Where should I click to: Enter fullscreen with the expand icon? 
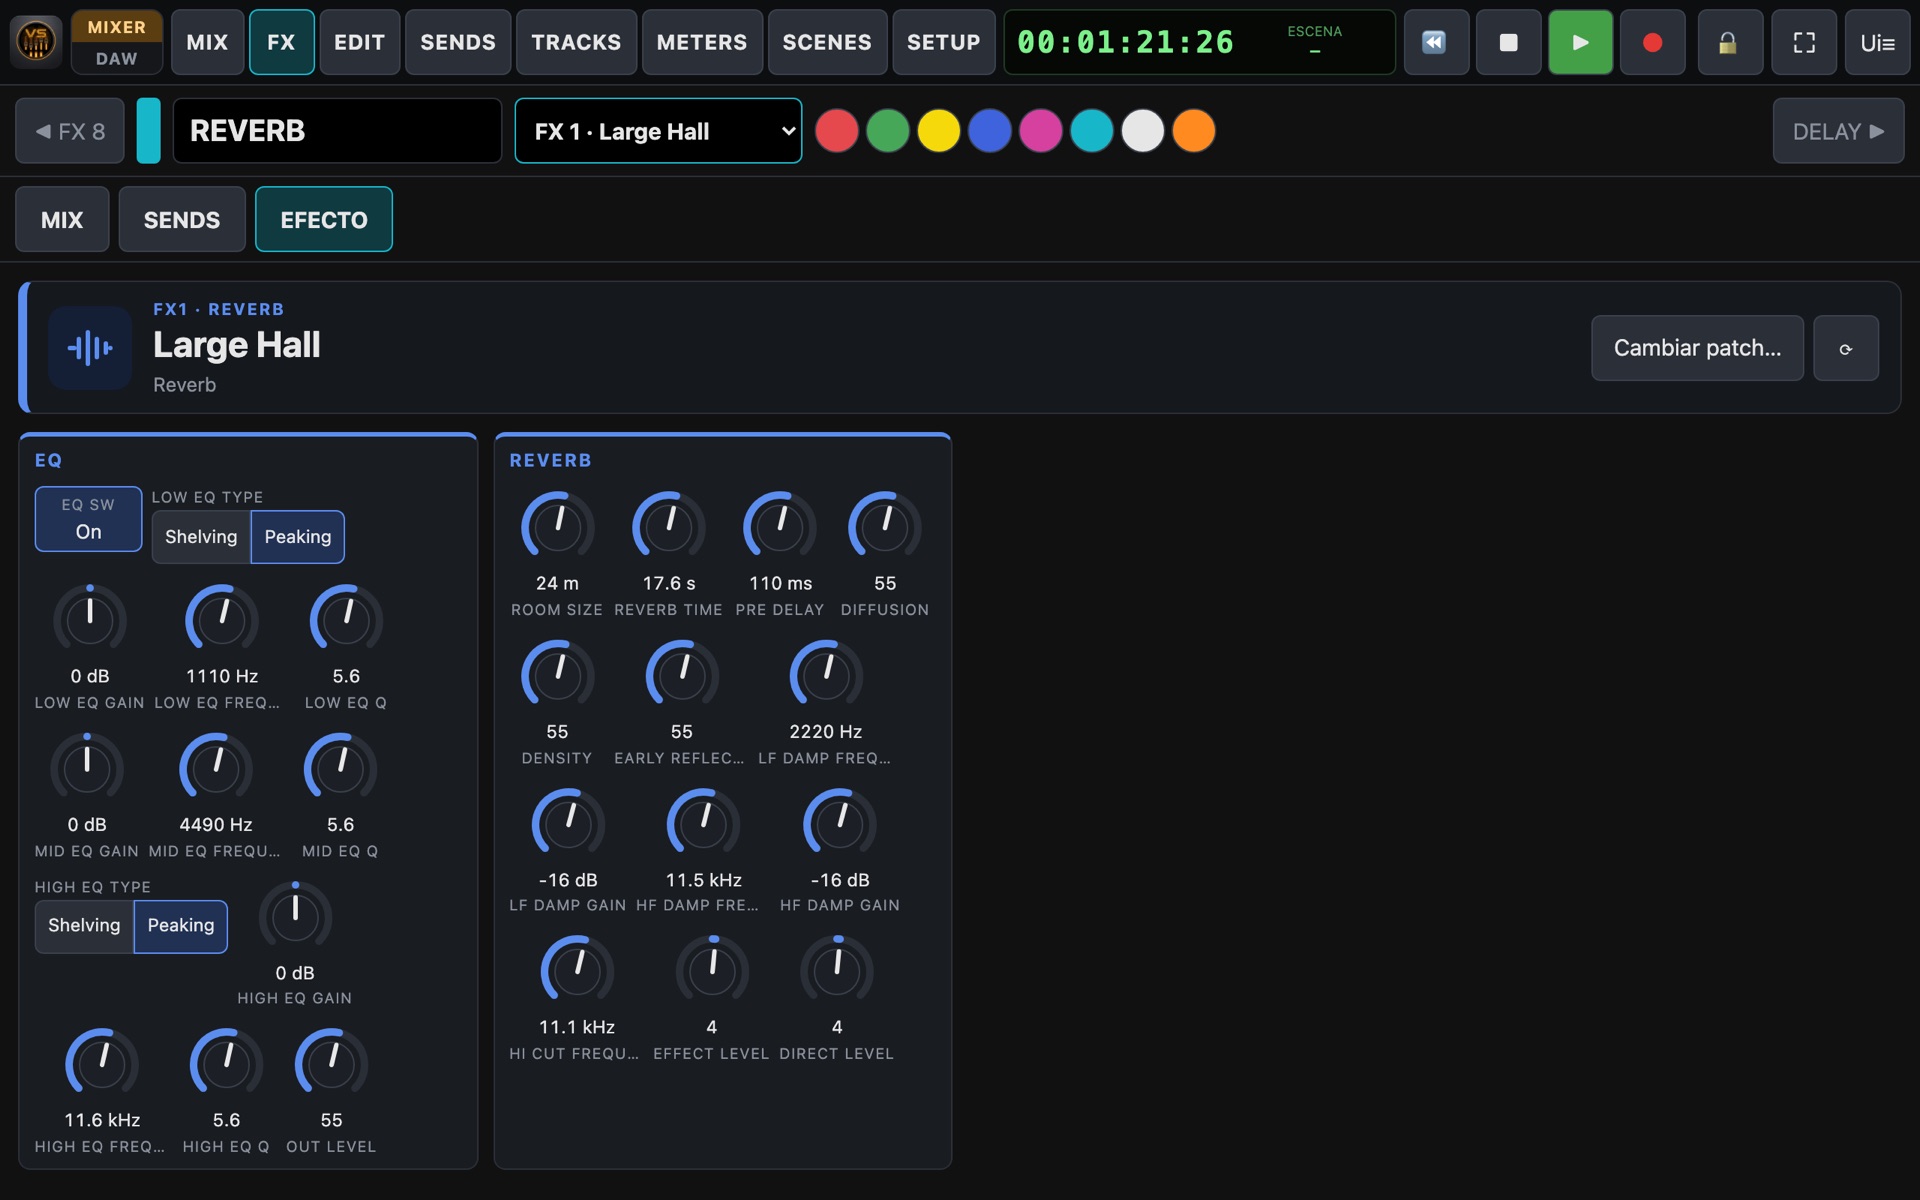coord(1804,42)
